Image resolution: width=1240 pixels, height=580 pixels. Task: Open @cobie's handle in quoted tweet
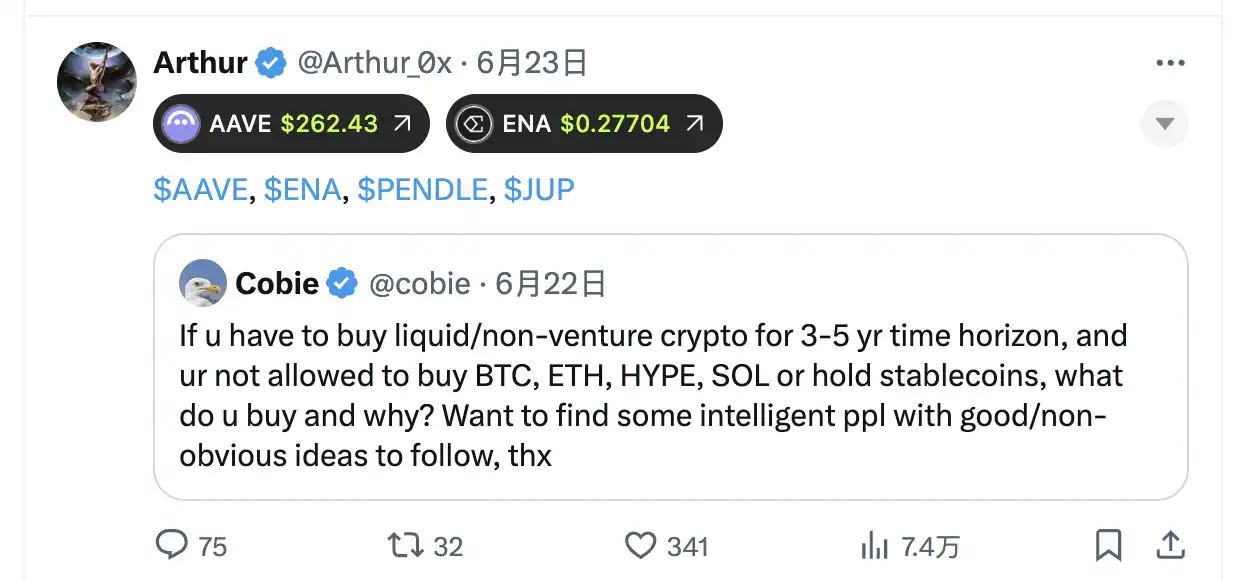[422, 283]
